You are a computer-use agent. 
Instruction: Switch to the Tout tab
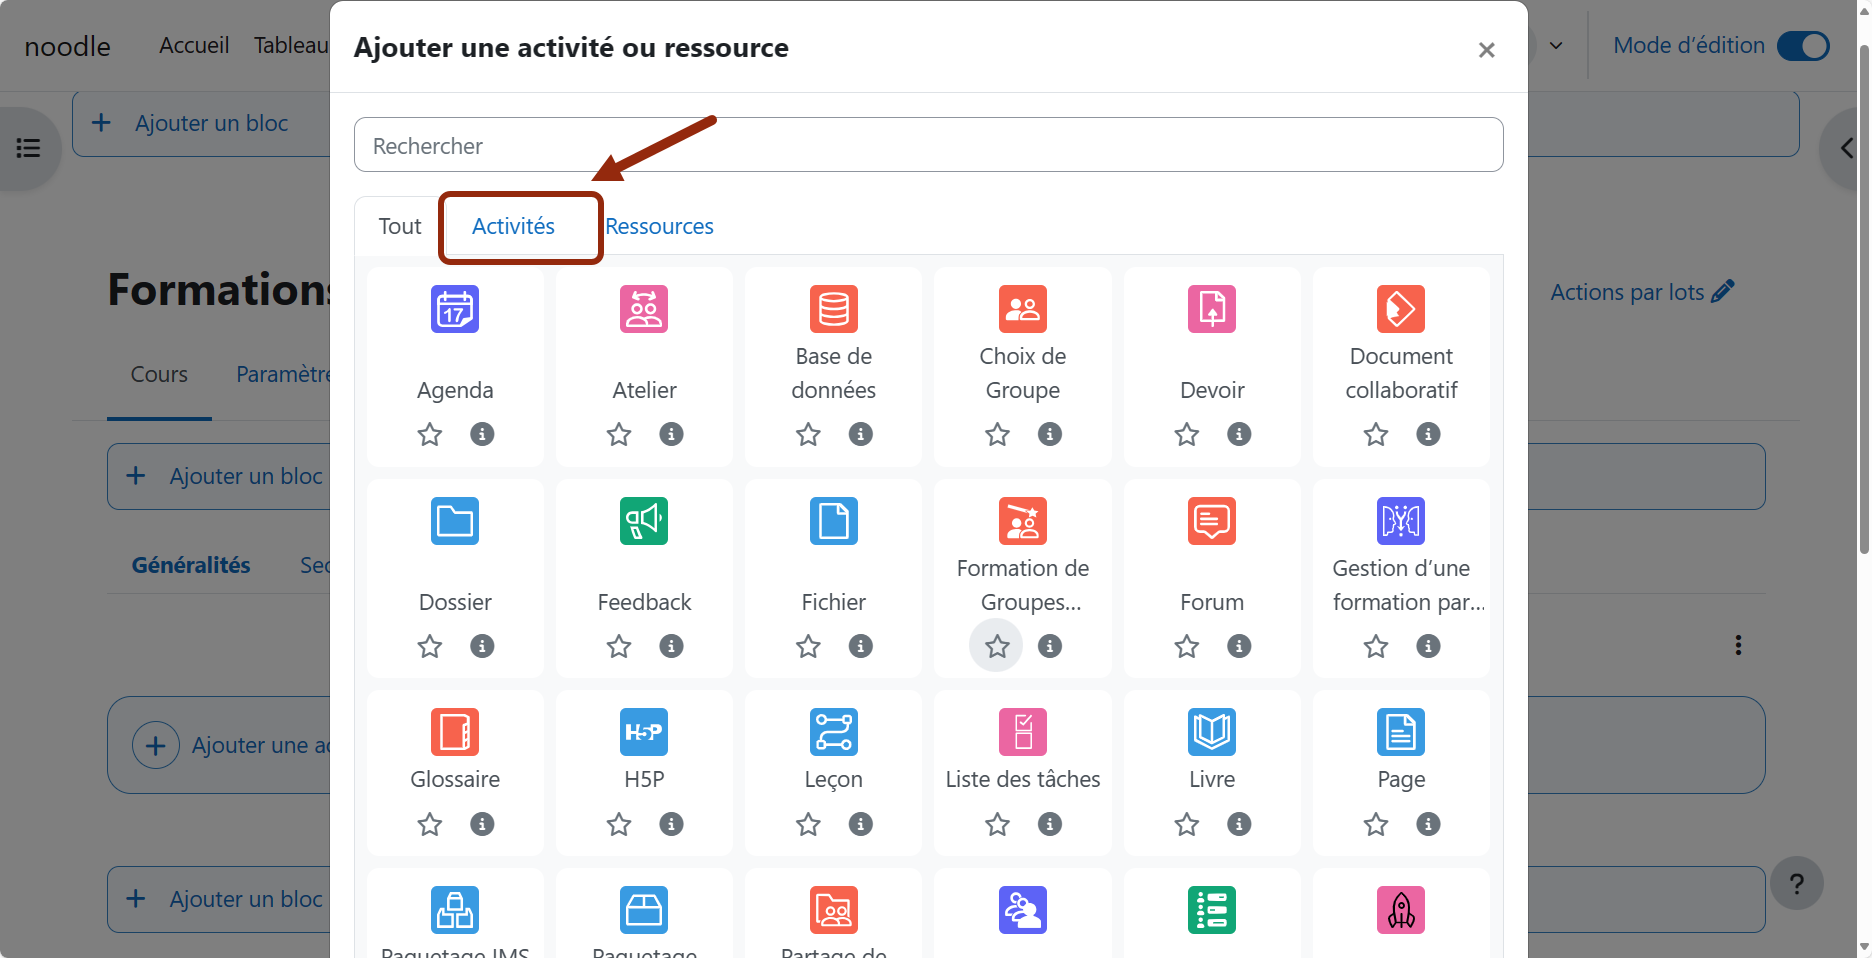pyautogui.click(x=400, y=226)
